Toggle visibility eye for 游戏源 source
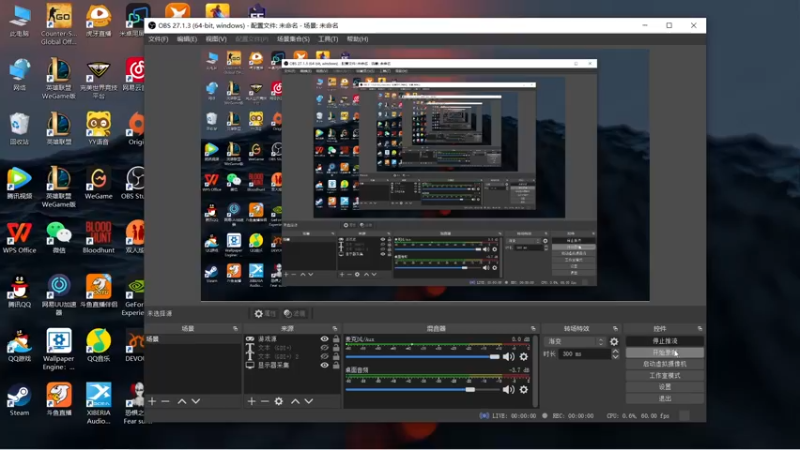This screenshot has height=450, width=800. (324, 339)
